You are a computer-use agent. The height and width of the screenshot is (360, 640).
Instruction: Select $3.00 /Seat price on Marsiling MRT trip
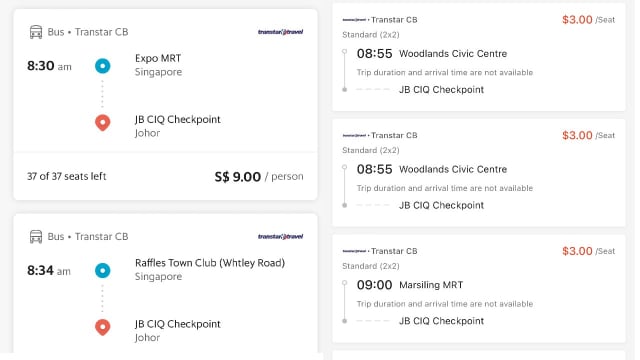[x=588, y=251]
